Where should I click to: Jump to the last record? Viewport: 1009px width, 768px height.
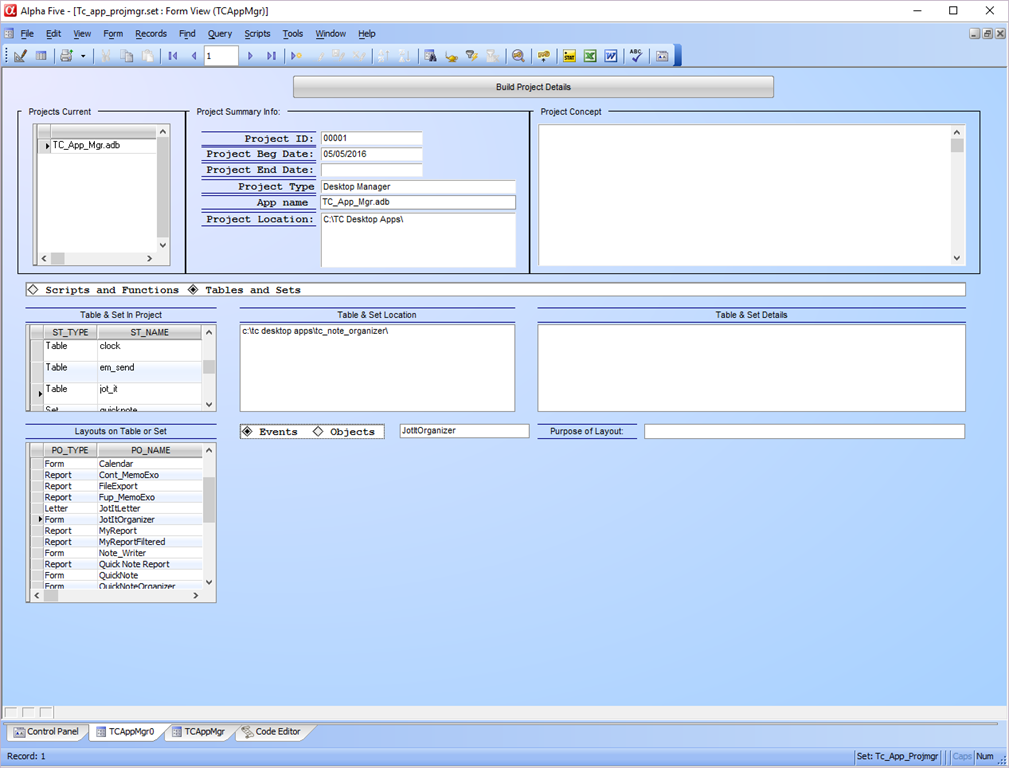coord(271,56)
